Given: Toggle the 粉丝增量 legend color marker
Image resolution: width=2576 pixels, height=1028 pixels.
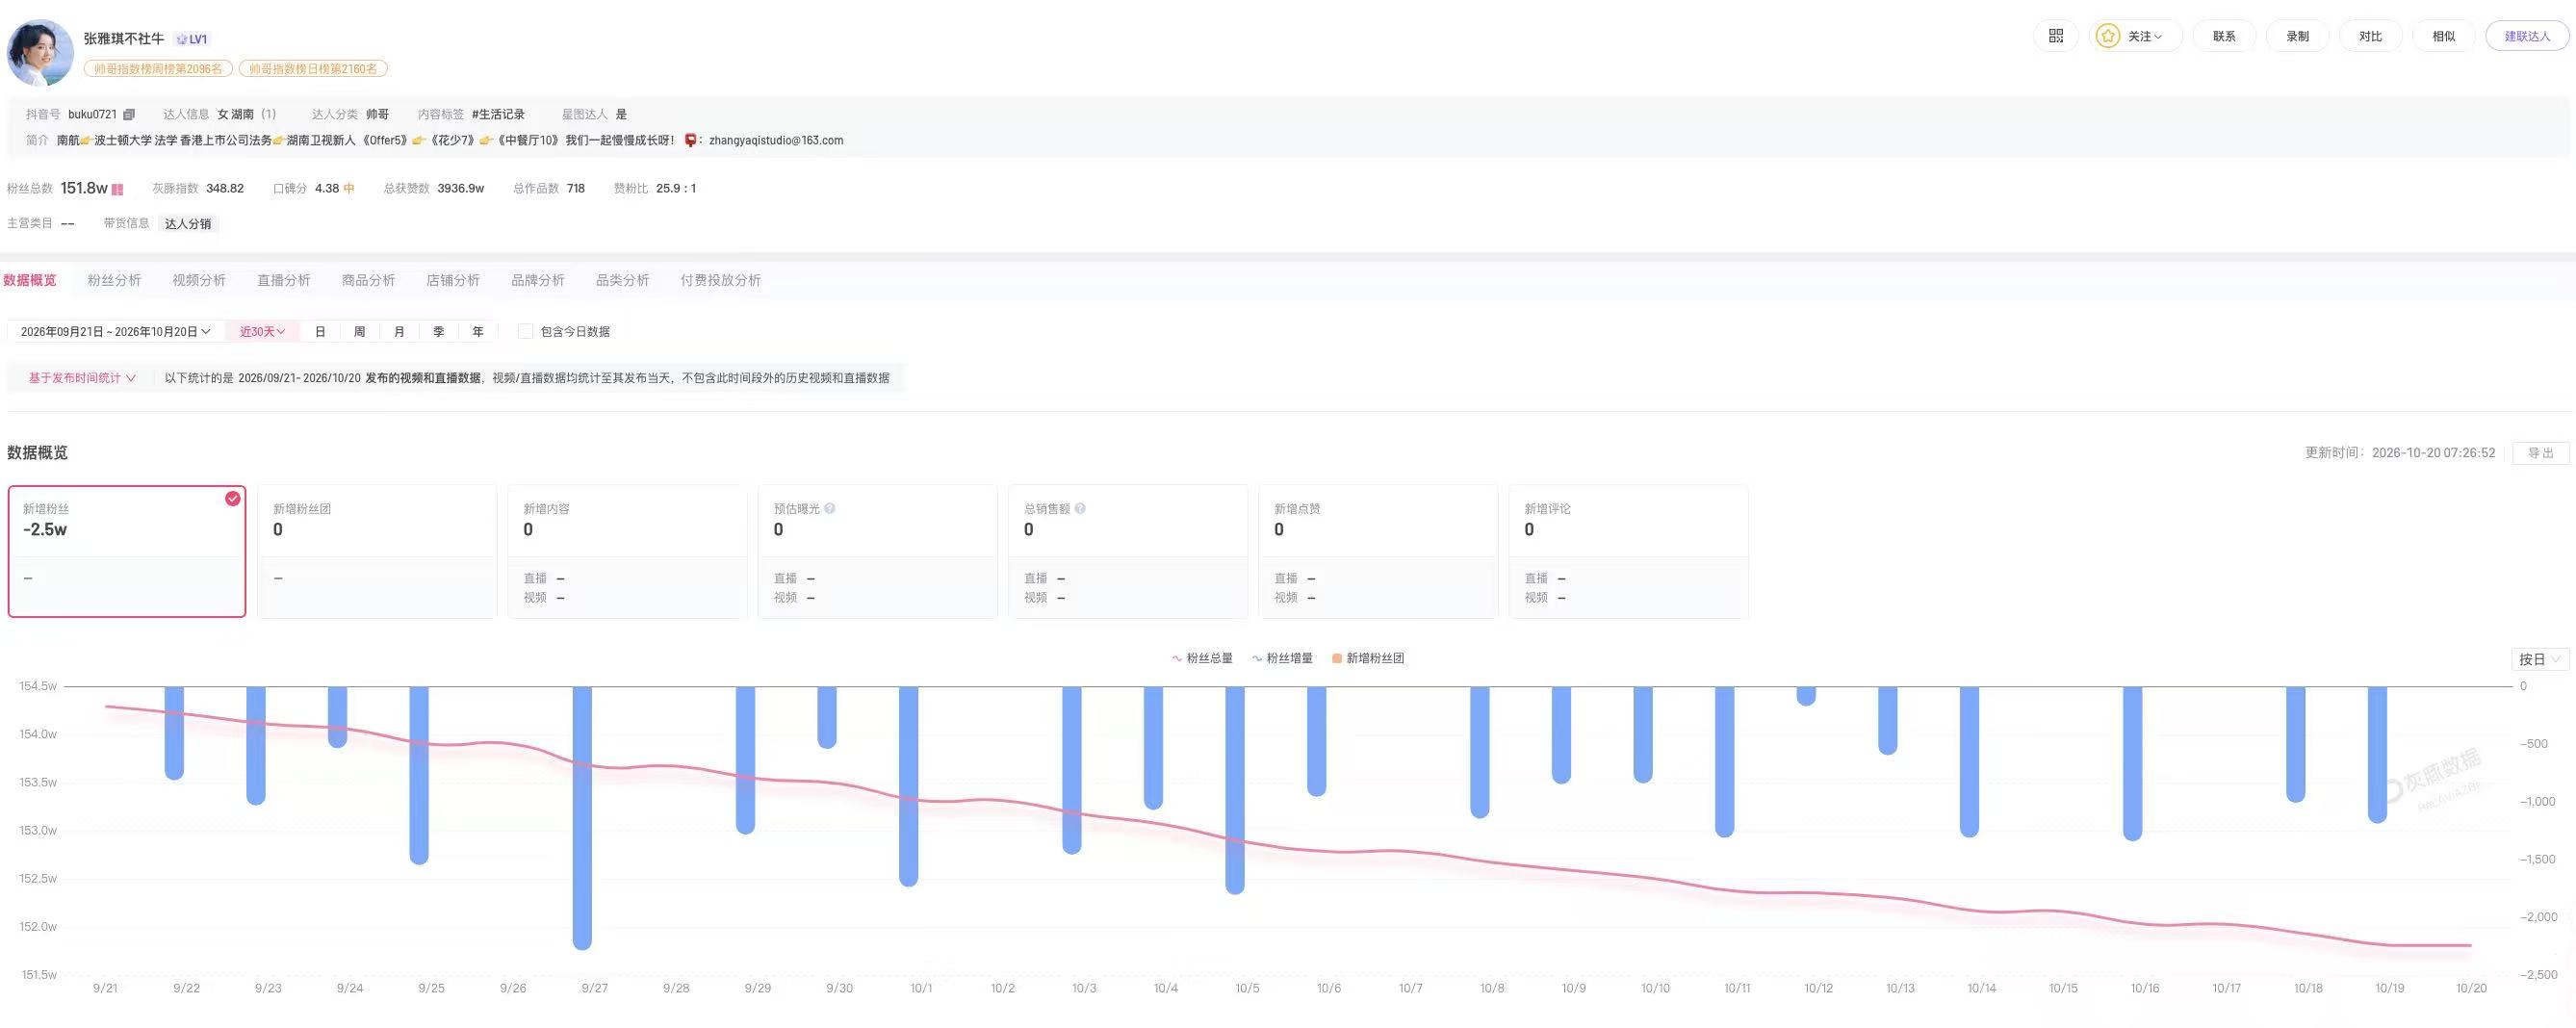Looking at the screenshot, I should (1257, 659).
